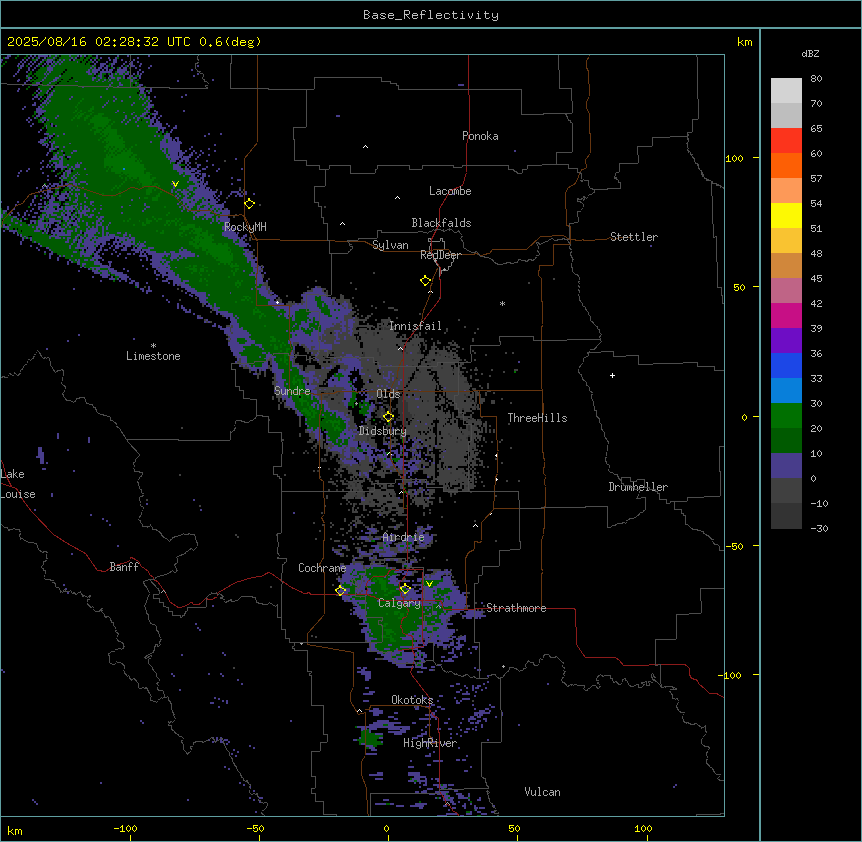862x842 pixels.
Task: Click the RedDeer city label
Action: (440, 255)
